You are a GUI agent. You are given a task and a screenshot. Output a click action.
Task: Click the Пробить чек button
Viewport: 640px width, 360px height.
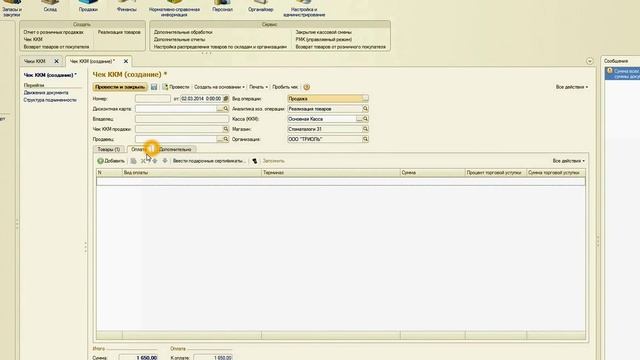coord(285,87)
